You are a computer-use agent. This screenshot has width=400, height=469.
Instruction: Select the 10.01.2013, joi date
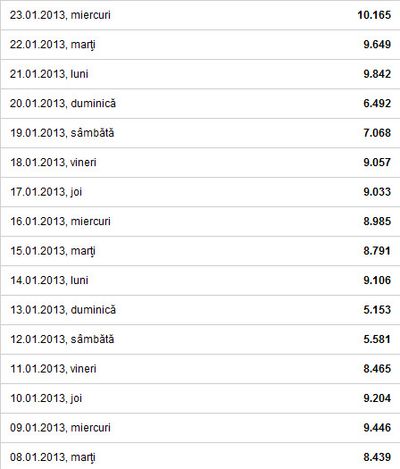pyautogui.click(x=46, y=399)
